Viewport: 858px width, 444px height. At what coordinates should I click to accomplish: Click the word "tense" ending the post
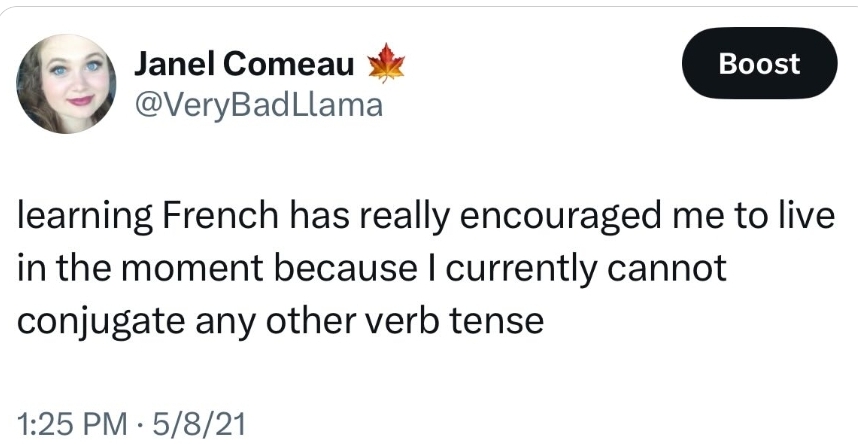496,322
